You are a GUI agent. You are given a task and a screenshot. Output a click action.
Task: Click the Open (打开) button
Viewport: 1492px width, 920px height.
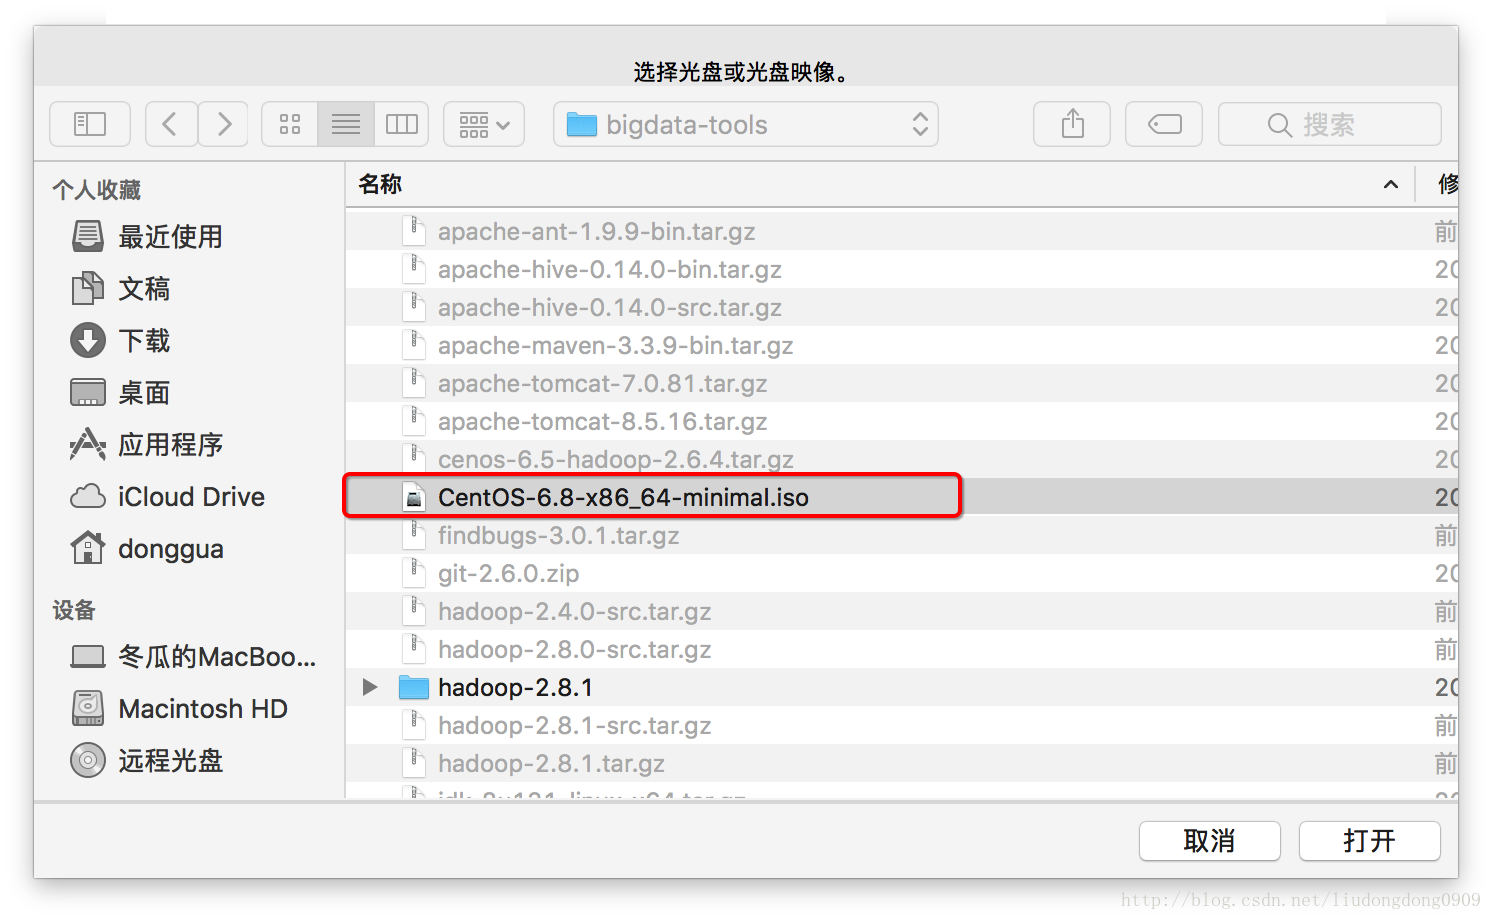[1369, 841]
